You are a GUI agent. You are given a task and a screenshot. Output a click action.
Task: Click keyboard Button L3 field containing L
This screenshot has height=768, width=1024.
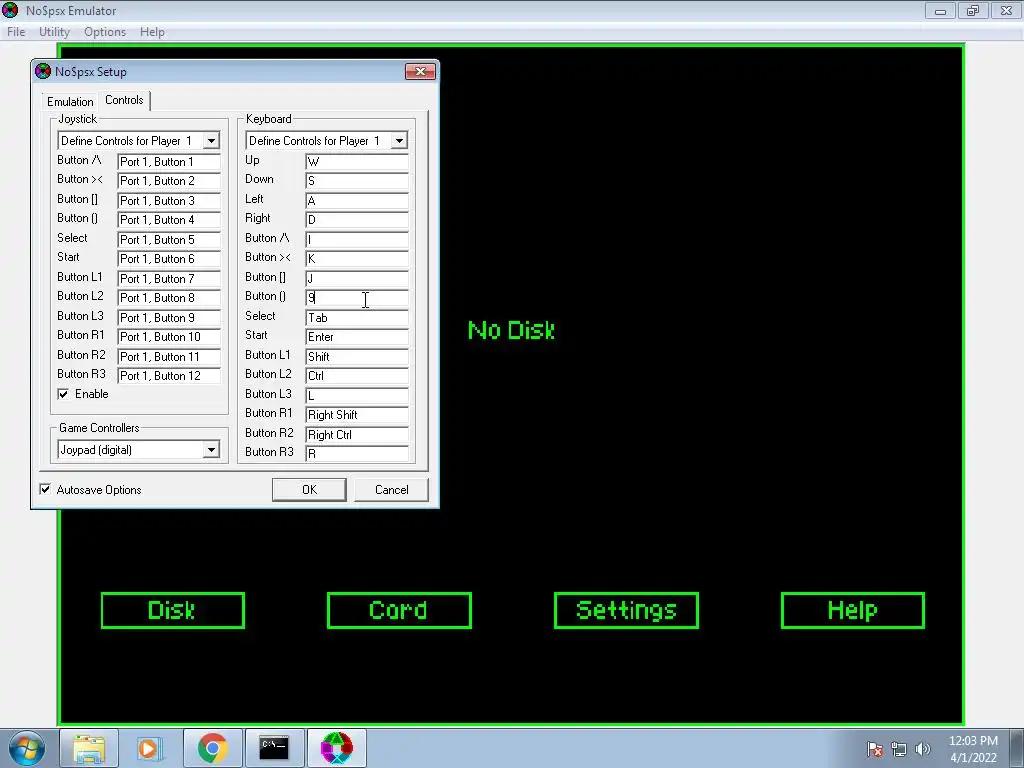357,395
